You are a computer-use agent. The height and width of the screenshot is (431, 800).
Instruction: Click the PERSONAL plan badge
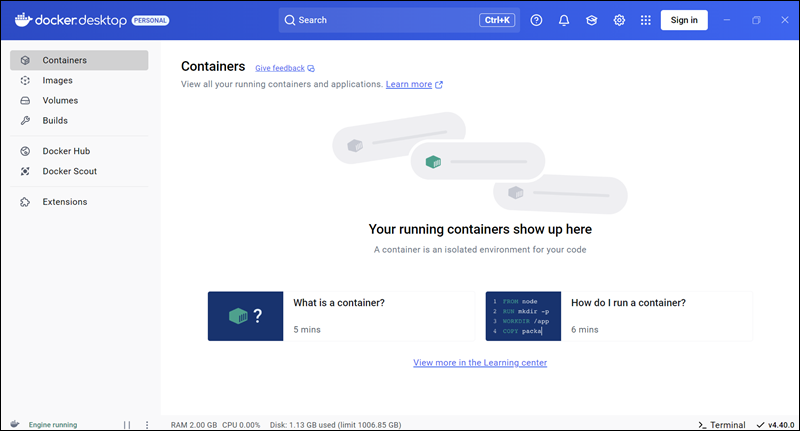(151, 20)
